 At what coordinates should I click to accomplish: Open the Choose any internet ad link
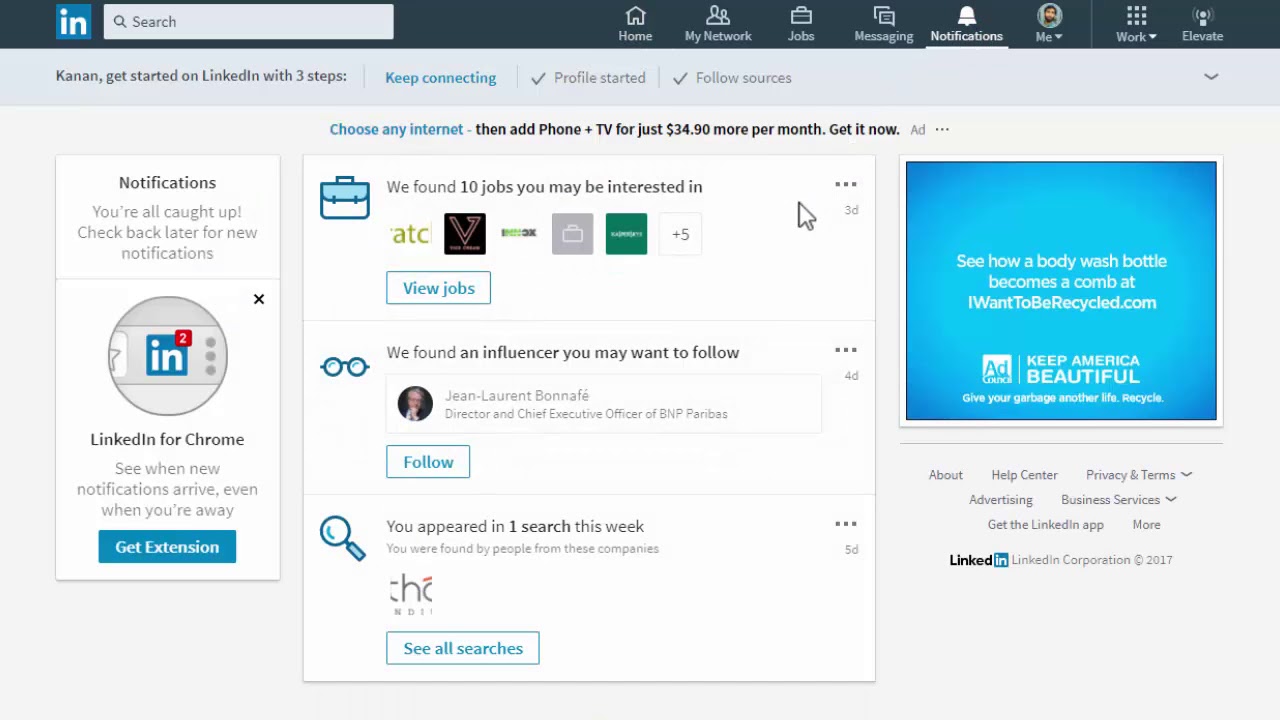tap(396, 129)
